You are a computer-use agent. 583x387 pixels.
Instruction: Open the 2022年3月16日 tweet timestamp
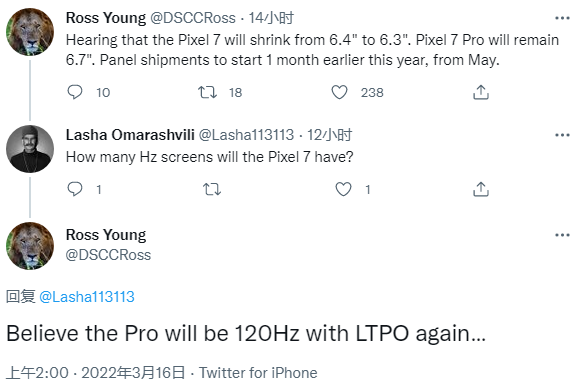tap(133, 373)
